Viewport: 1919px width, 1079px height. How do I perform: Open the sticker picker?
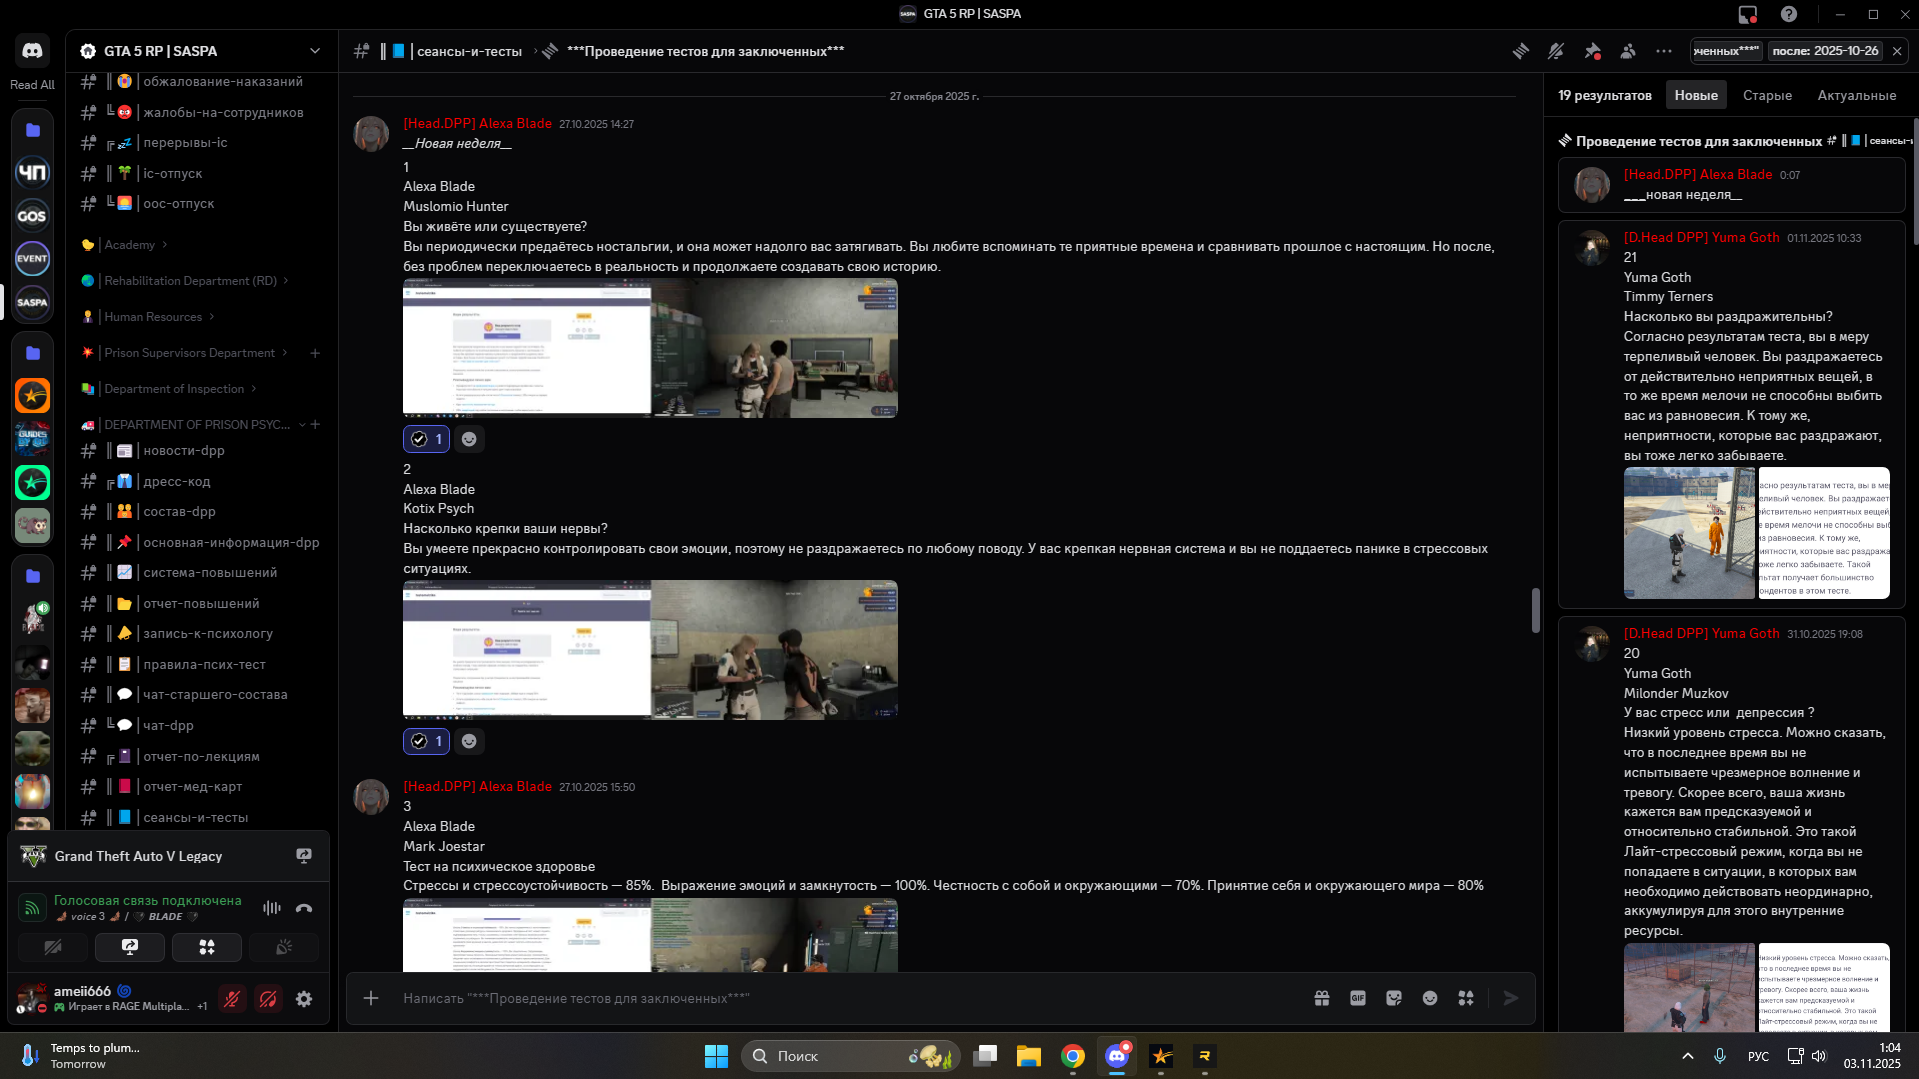(1394, 998)
